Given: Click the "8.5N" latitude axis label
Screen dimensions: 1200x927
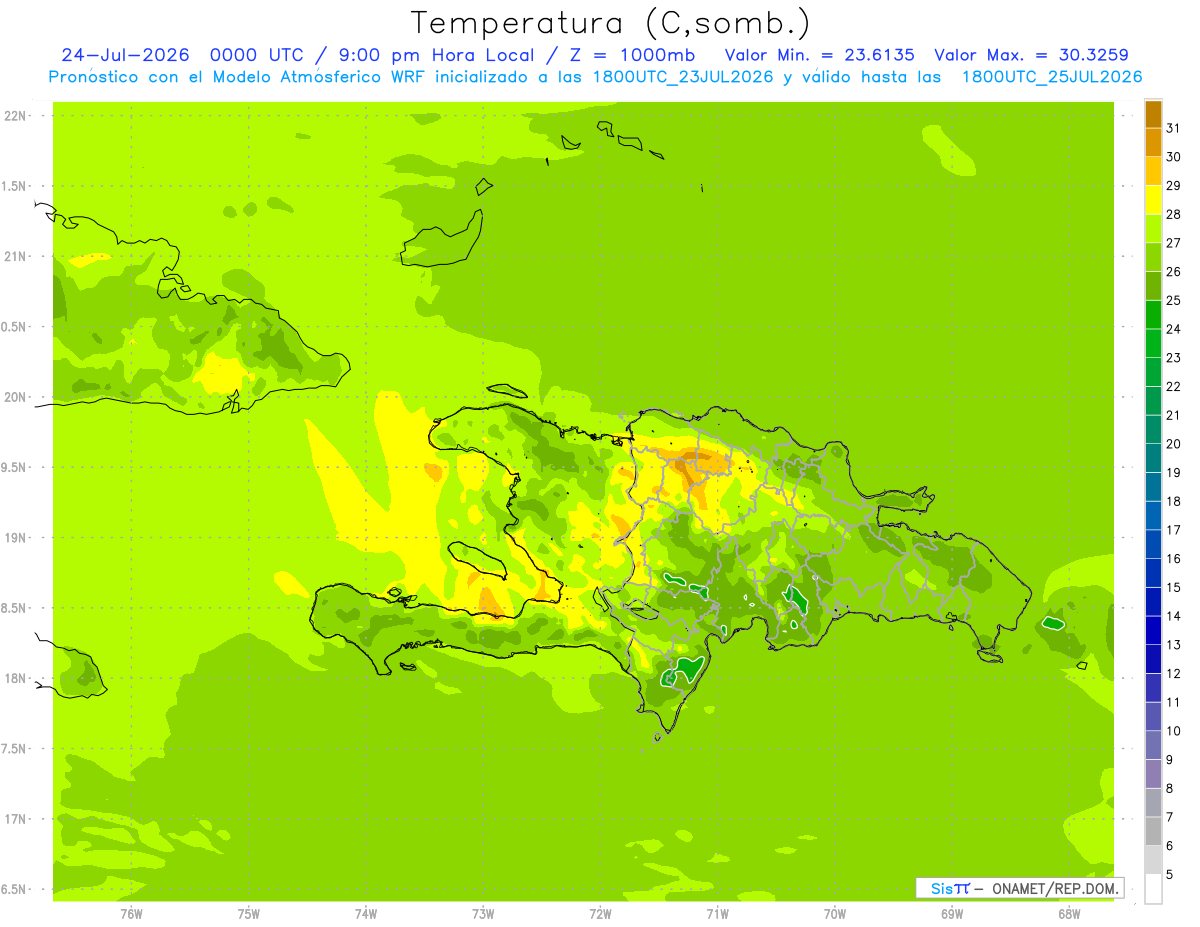Looking at the screenshot, I should point(15,608).
